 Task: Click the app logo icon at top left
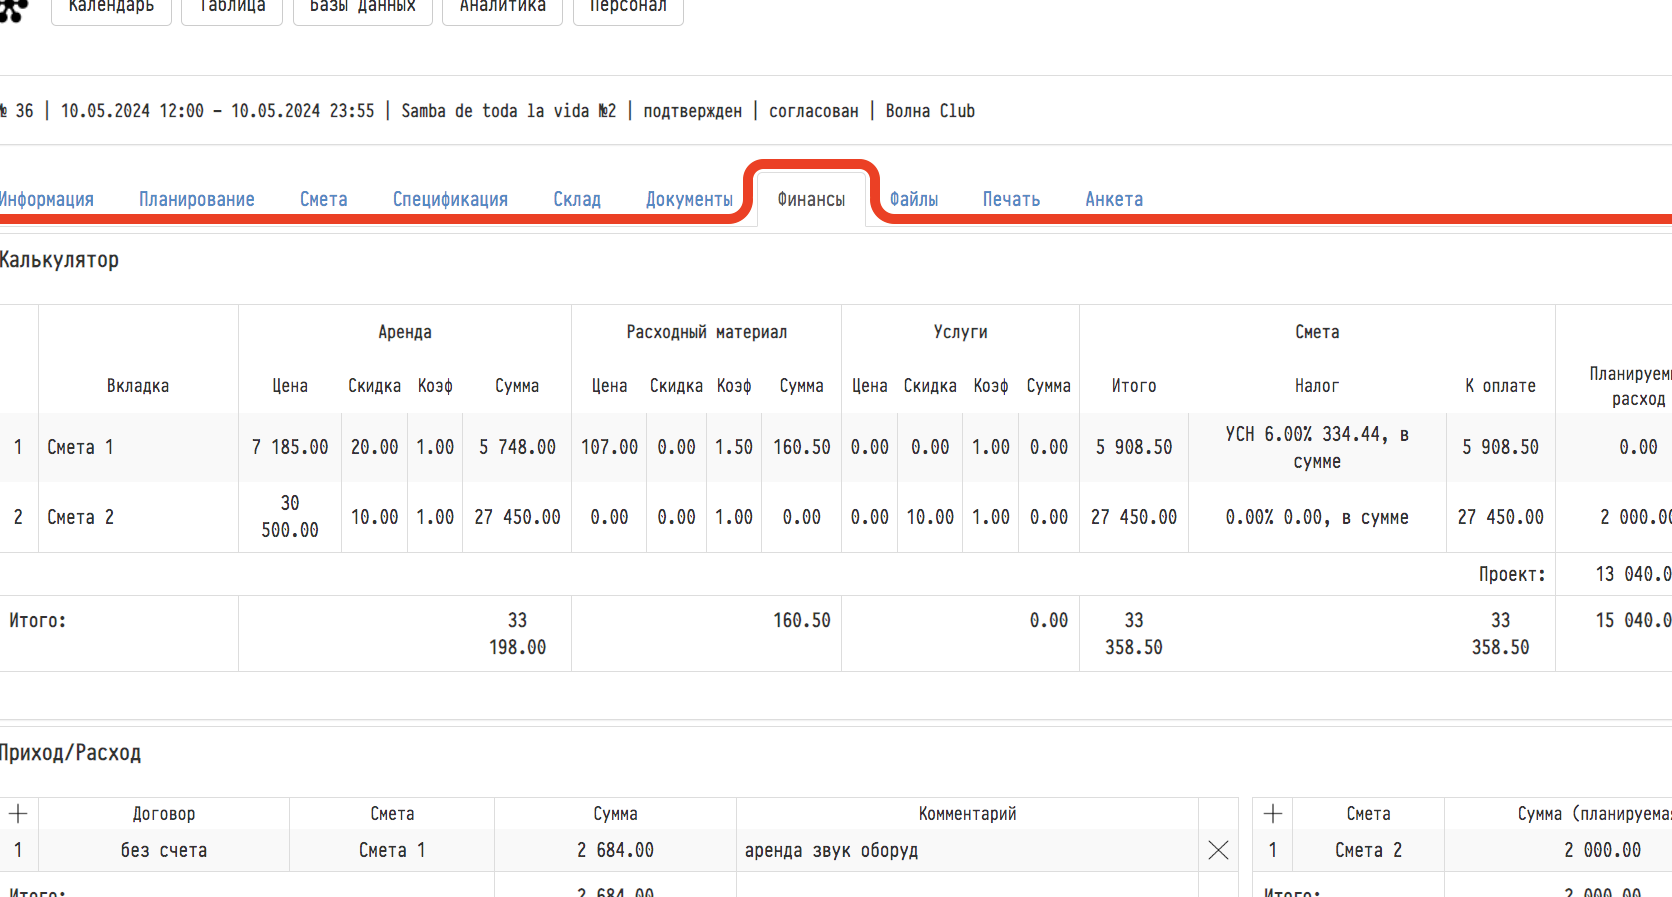pyautogui.click(x=12, y=10)
